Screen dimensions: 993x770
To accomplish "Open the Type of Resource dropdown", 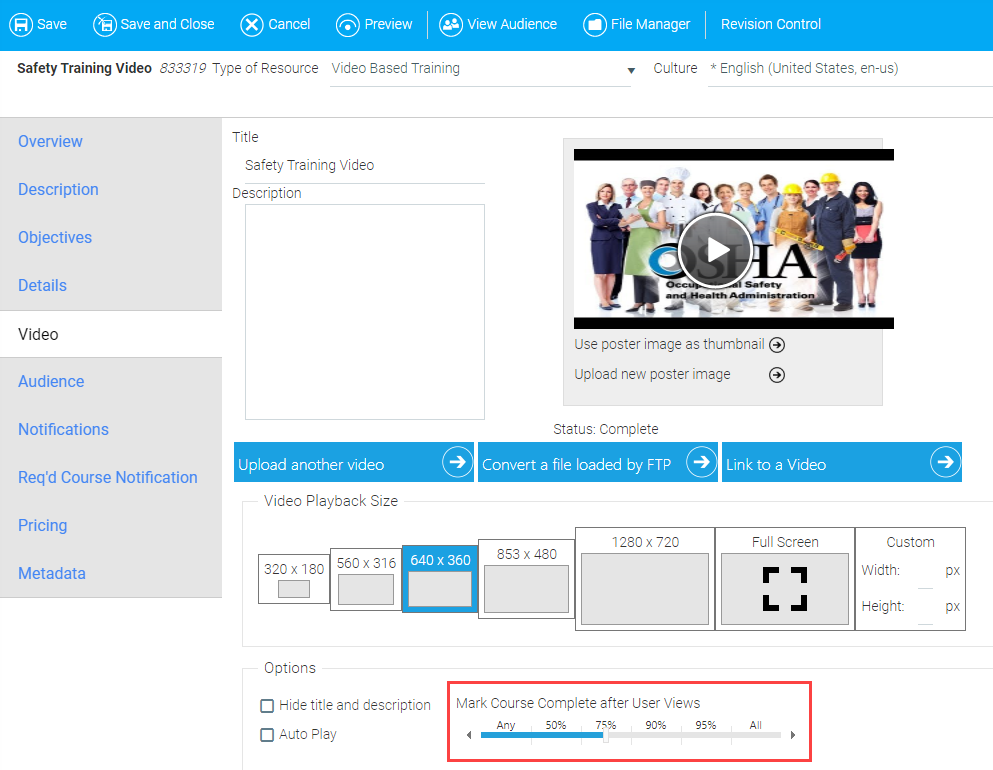I will 631,70.
